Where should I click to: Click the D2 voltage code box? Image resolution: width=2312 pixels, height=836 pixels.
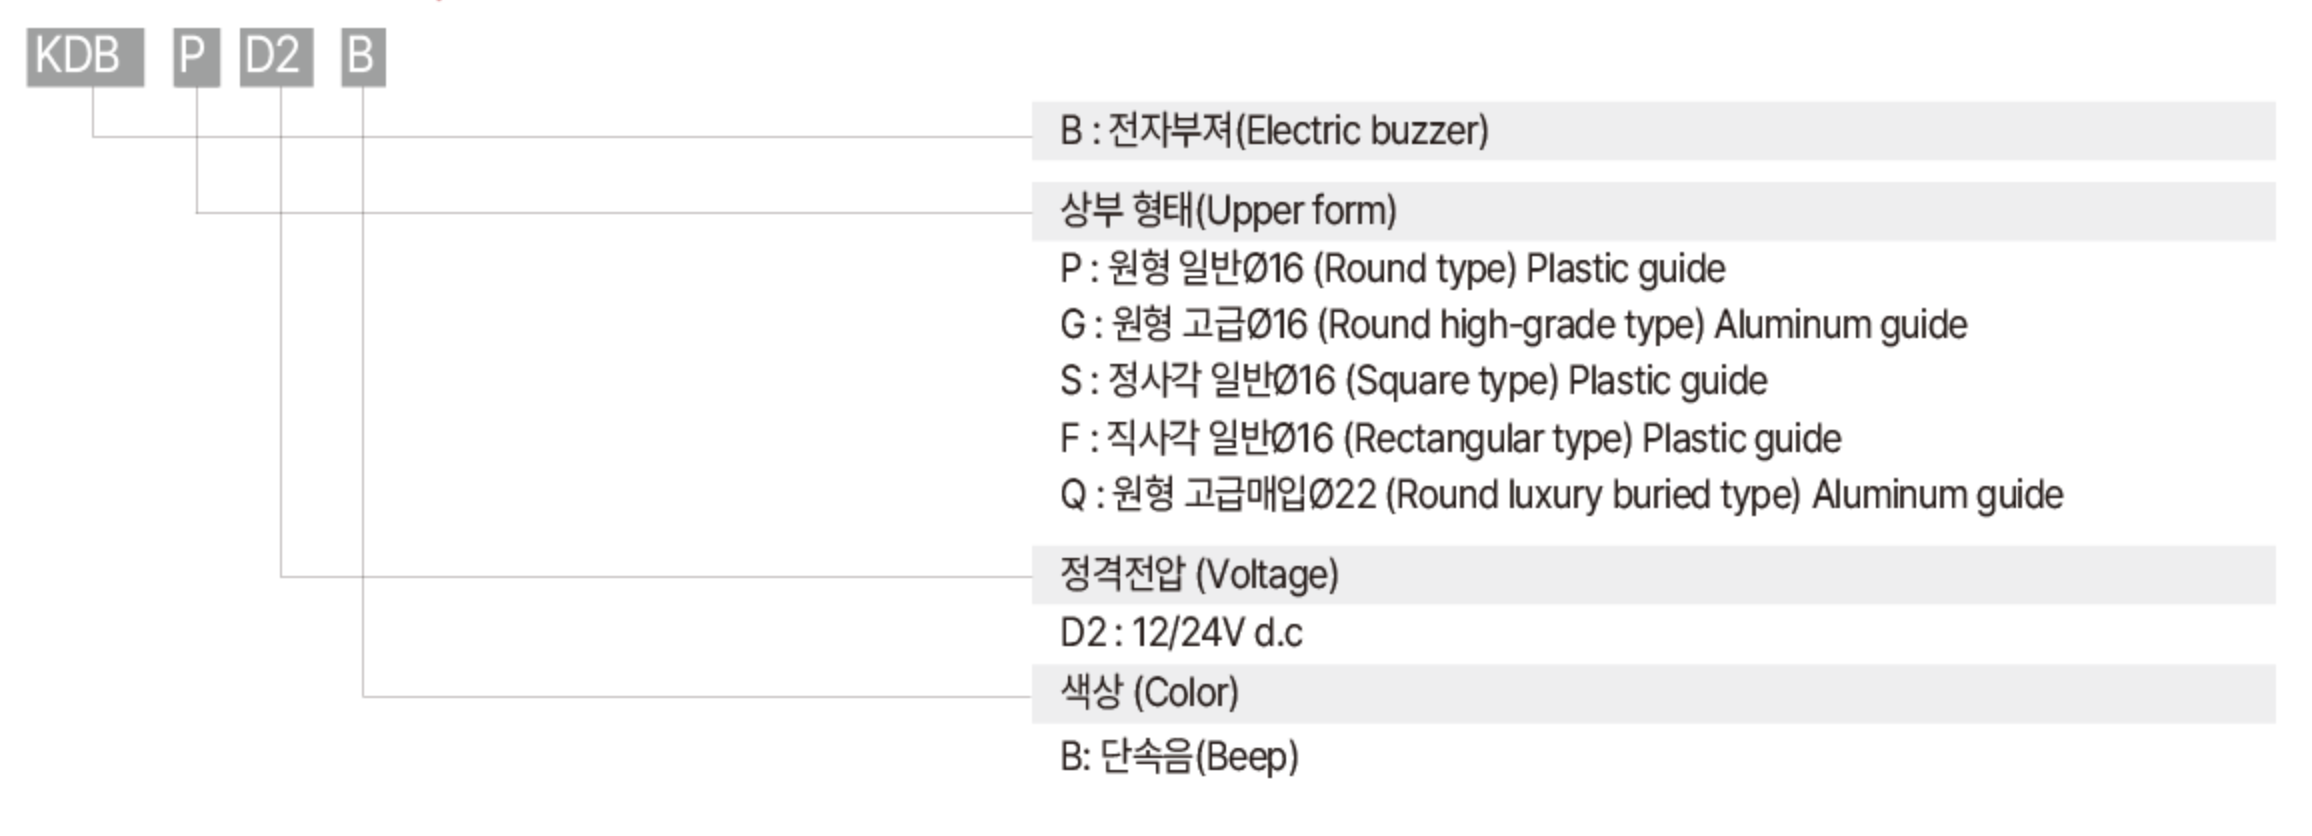pos(276,57)
